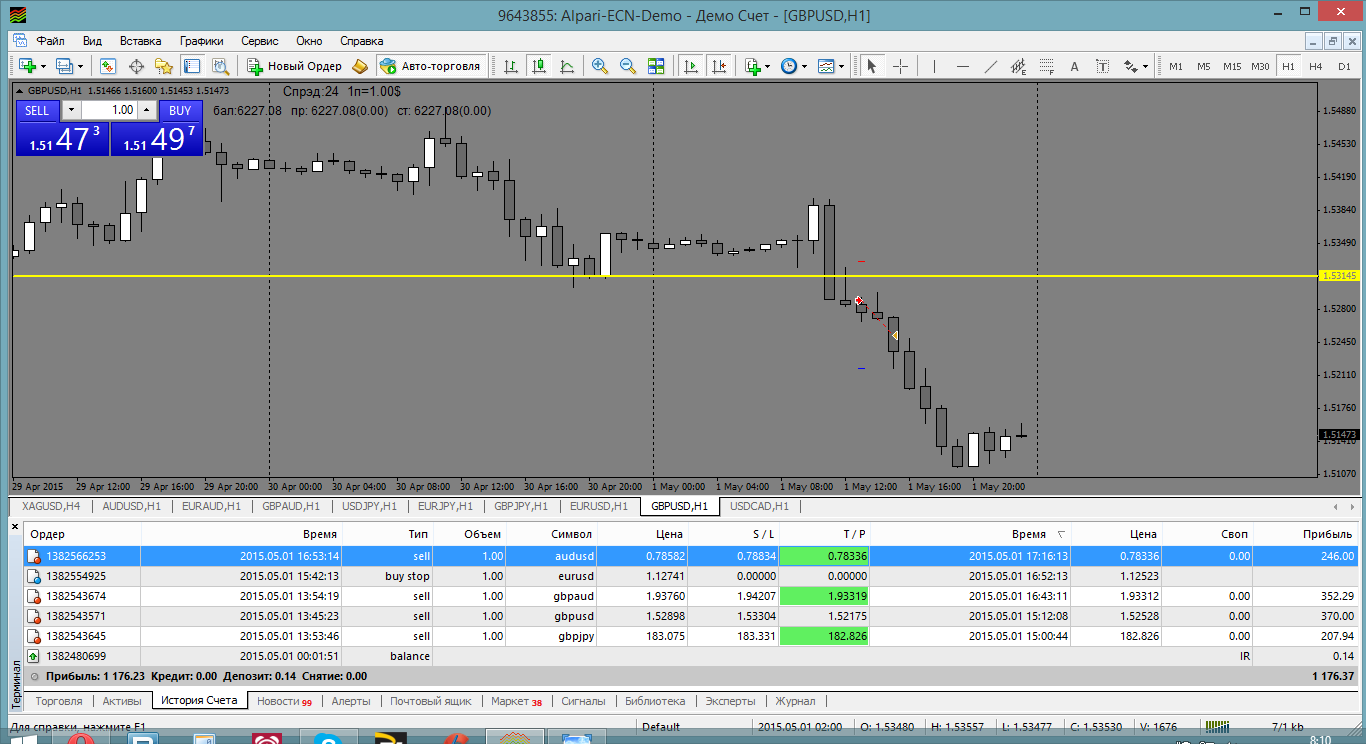
Task: Select order 1382554925 buy stop row
Action: [x=691, y=576]
